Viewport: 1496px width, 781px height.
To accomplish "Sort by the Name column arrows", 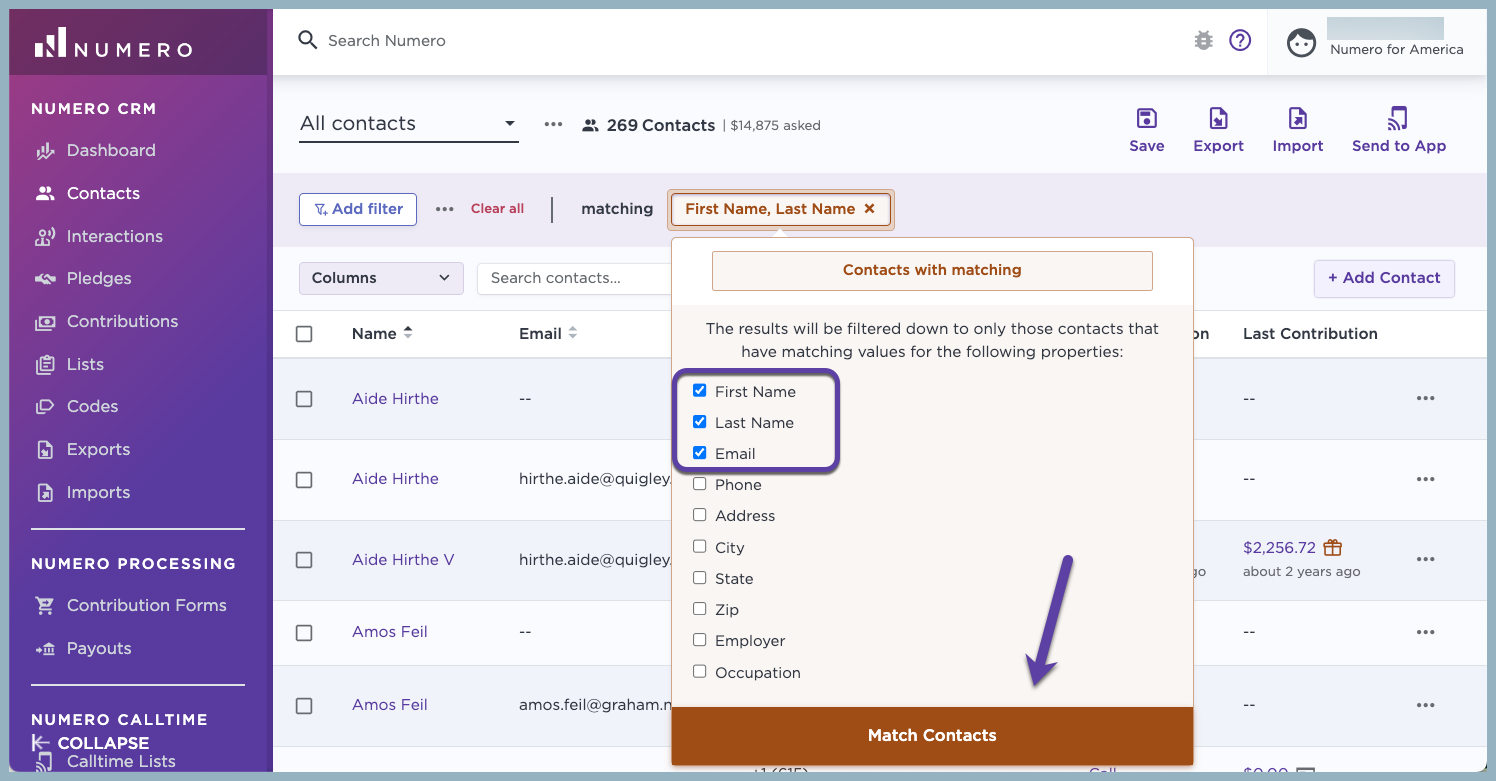I will point(408,333).
